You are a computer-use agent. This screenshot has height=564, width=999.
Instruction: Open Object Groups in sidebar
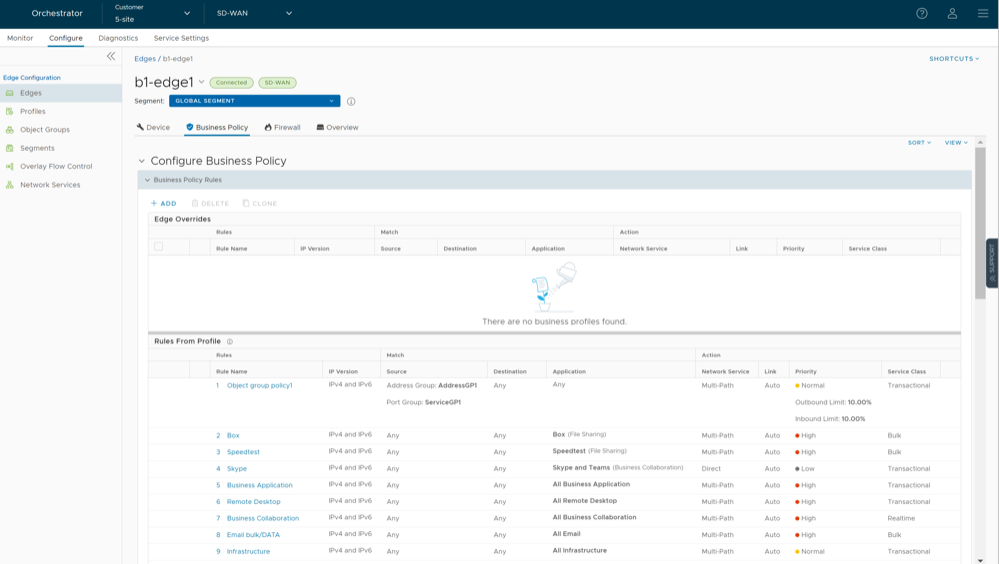coord(45,130)
